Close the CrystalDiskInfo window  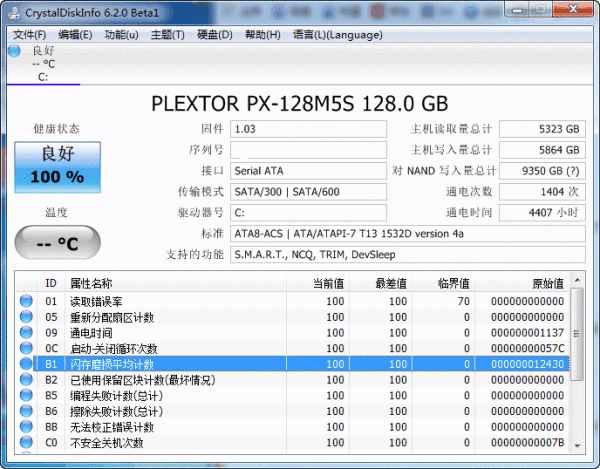pyautogui.click(x=572, y=9)
